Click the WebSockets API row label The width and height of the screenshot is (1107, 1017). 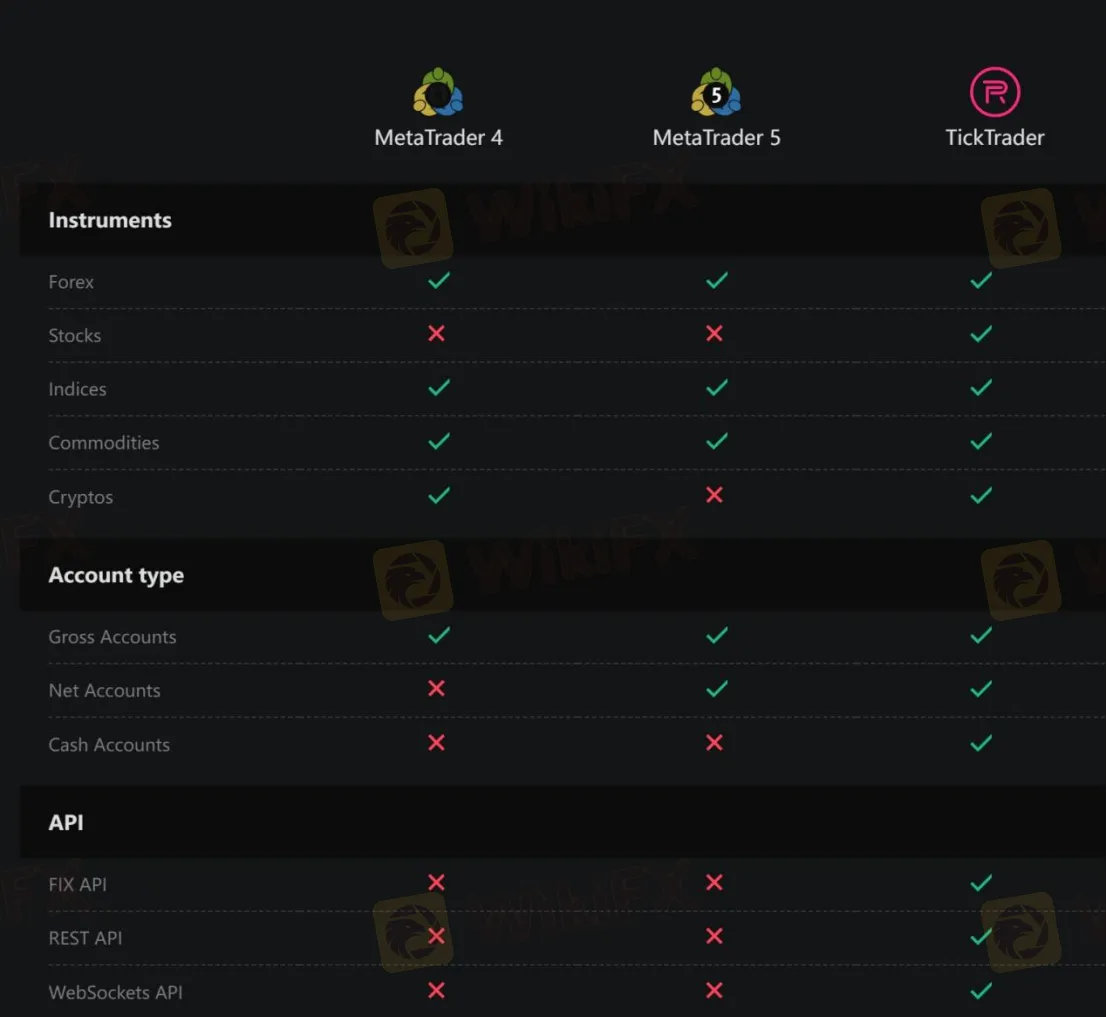(115, 992)
